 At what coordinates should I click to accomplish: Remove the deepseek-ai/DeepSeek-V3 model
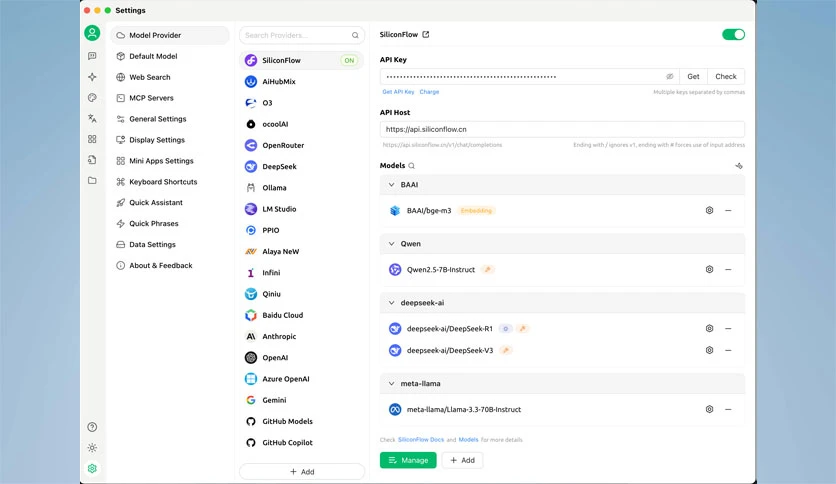coord(728,350)
